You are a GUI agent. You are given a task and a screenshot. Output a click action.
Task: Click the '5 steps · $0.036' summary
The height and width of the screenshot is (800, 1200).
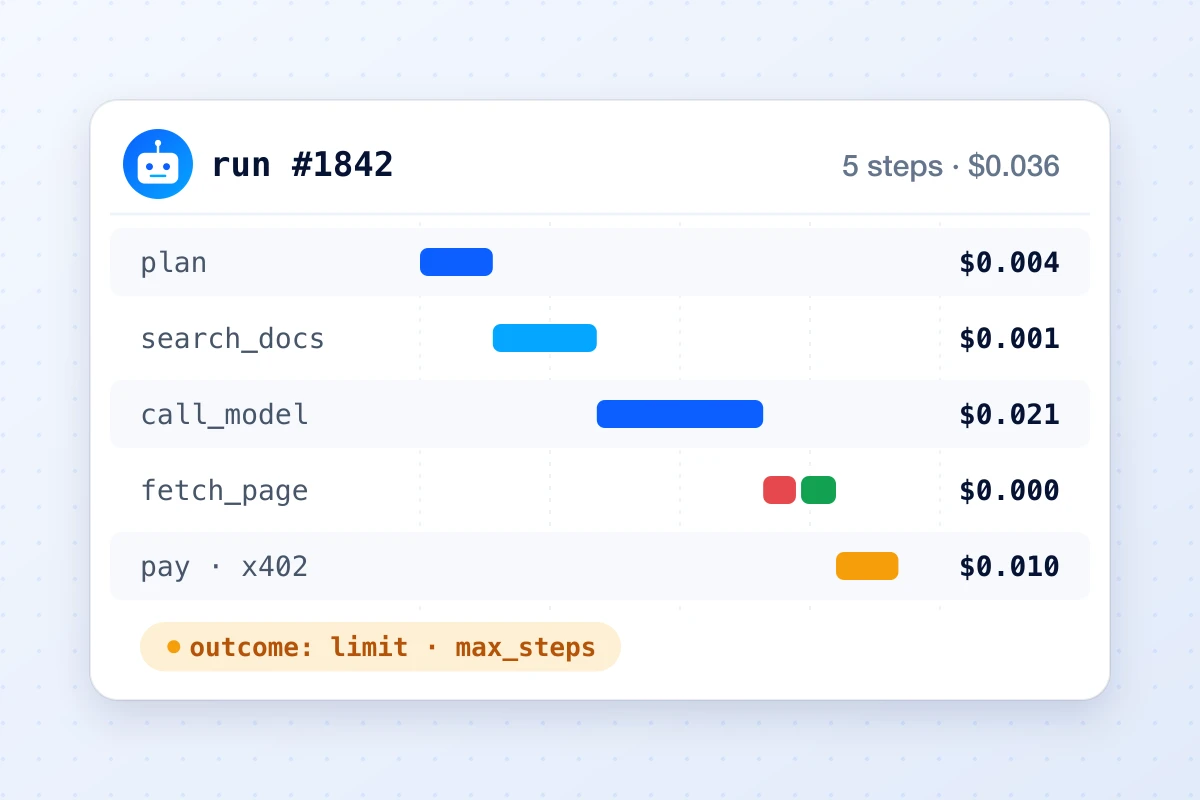click(950, 165)
